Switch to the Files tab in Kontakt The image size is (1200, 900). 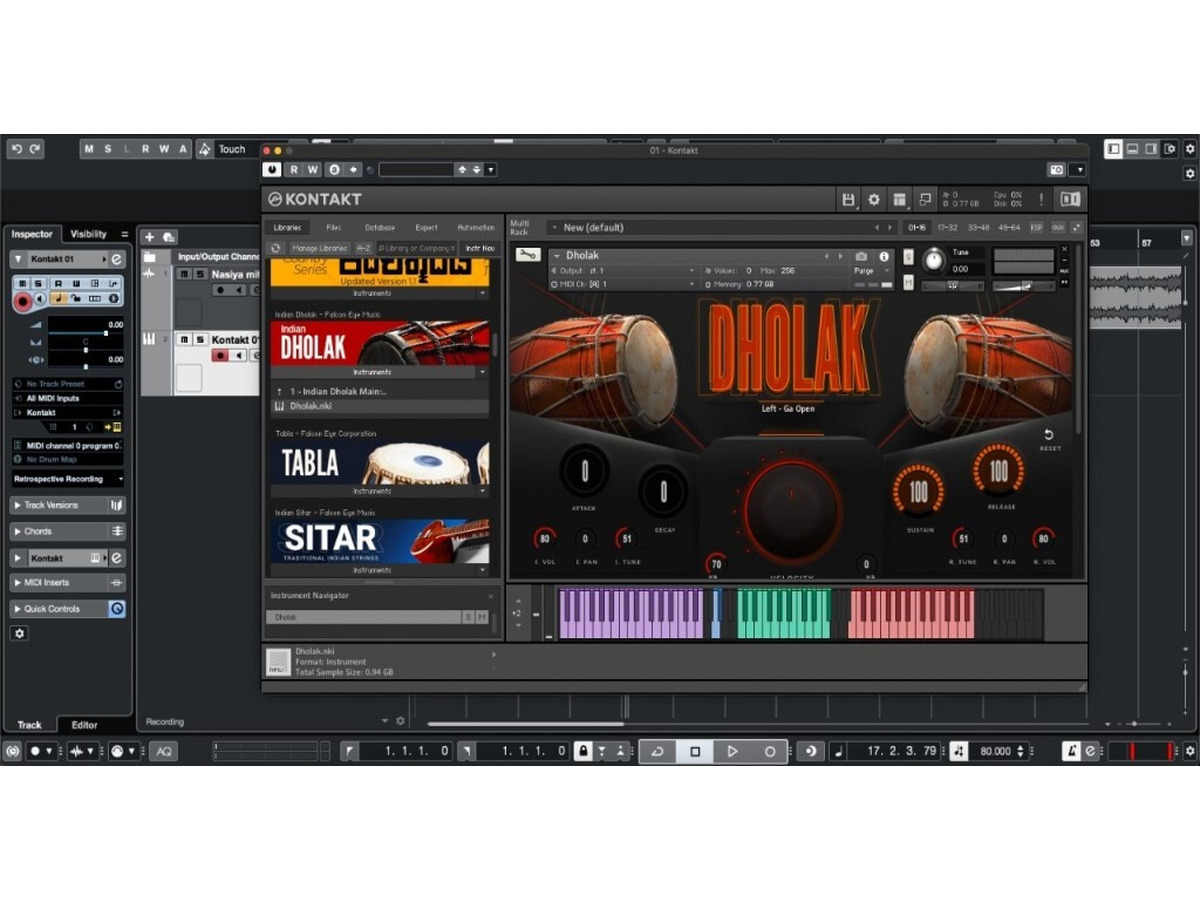333,228
